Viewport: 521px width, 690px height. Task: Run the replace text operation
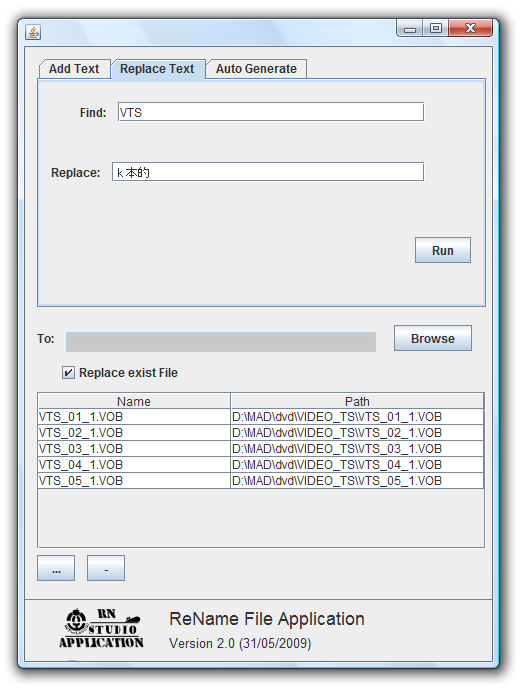443,250
